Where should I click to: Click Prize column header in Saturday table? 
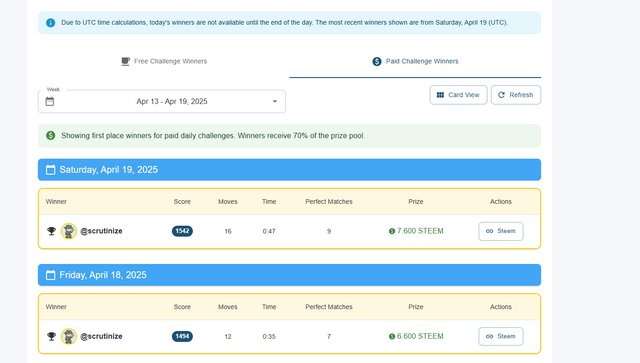point(416,202)
